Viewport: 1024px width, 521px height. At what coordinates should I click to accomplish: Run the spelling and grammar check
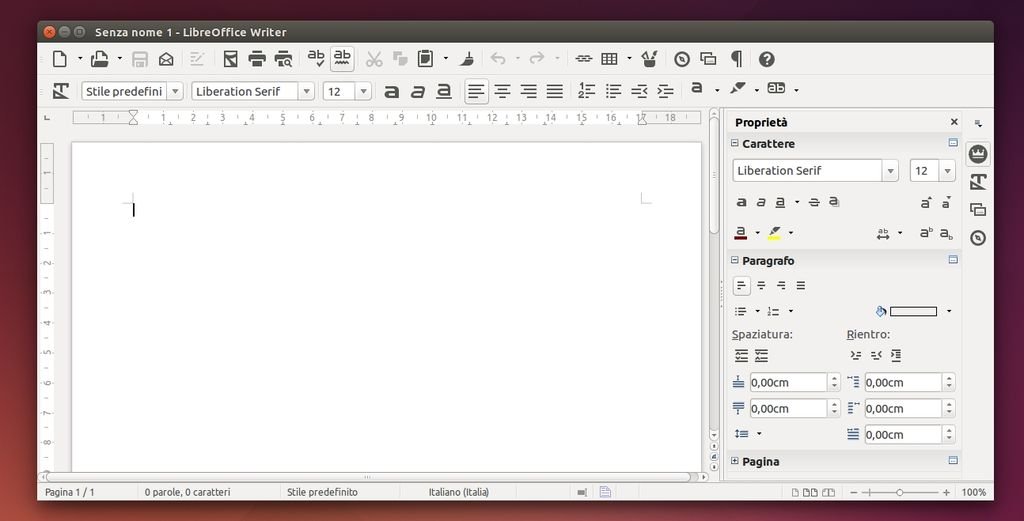click(x=316, y=59)
